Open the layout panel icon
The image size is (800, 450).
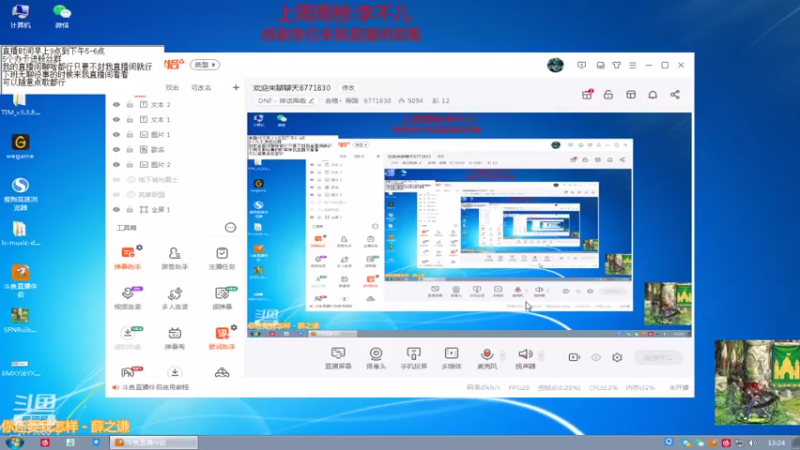pos(631,94)
